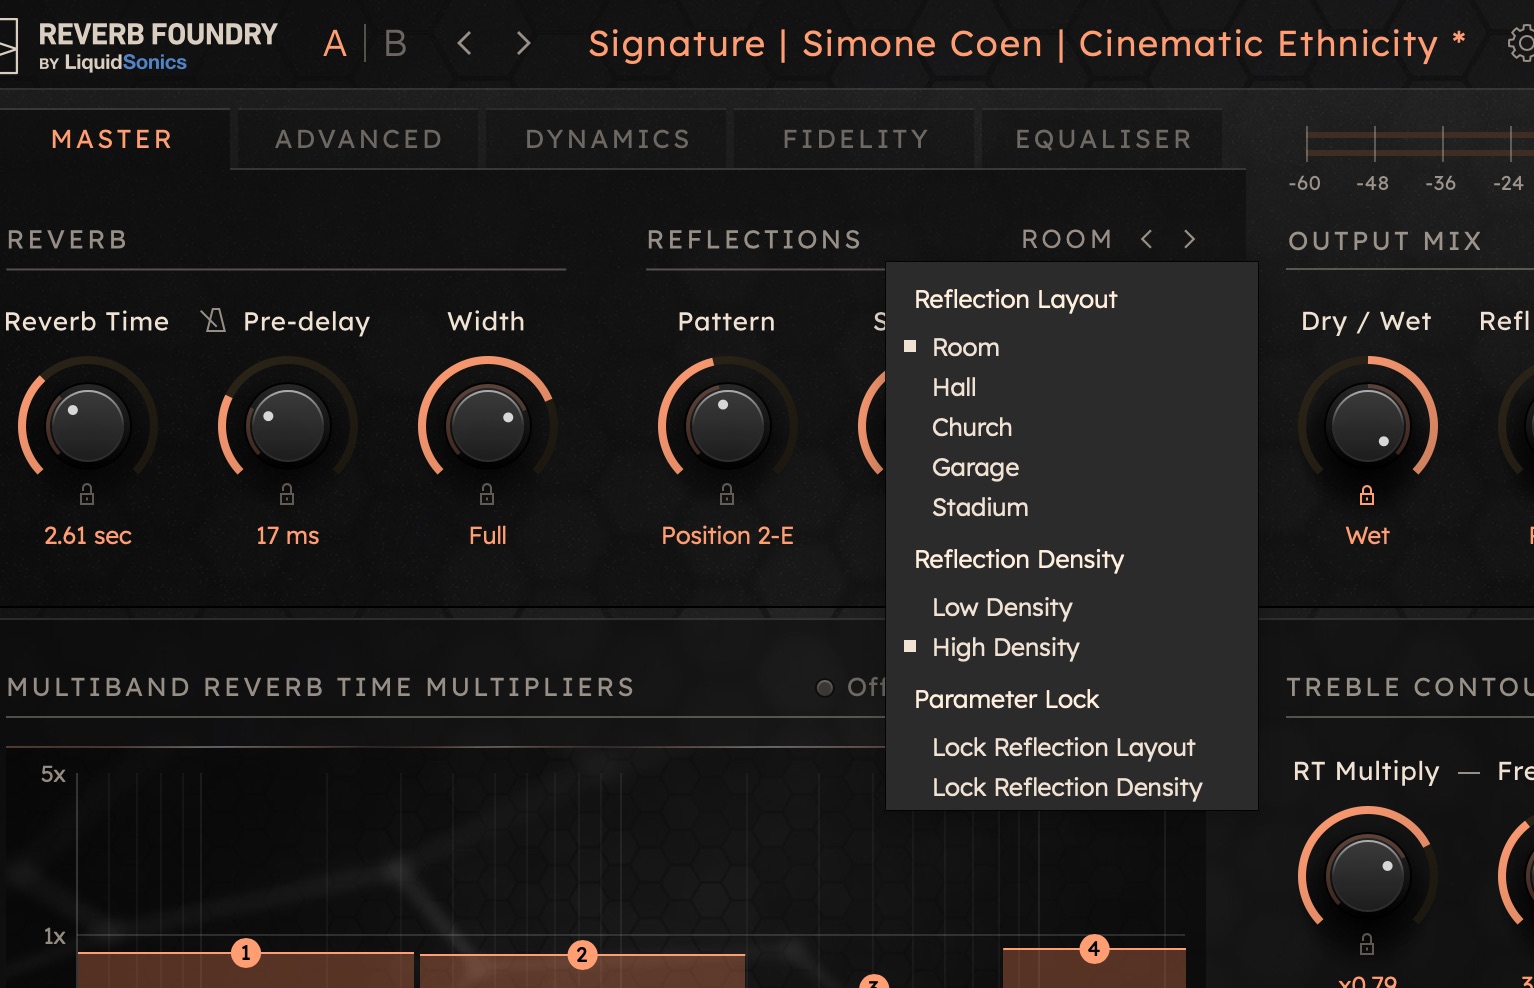This screenshot has width=1534, height=988.
Task: Switch to the ADVANCED tab
Action: [x=359, y=139]
